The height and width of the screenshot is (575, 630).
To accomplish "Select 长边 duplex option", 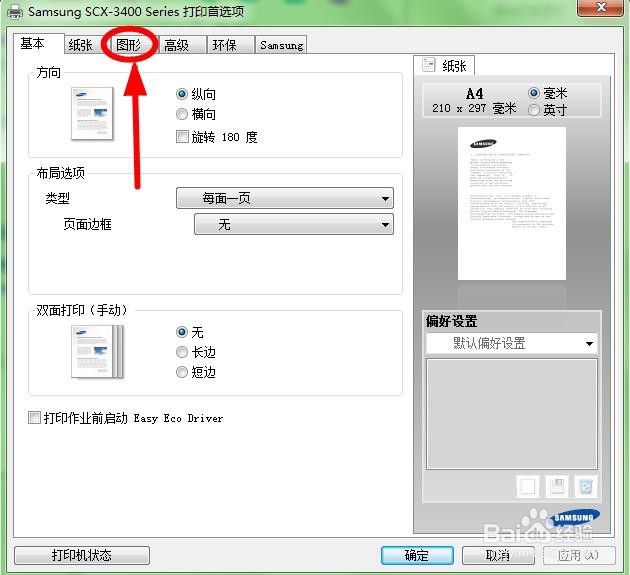I will coord(182,352).
